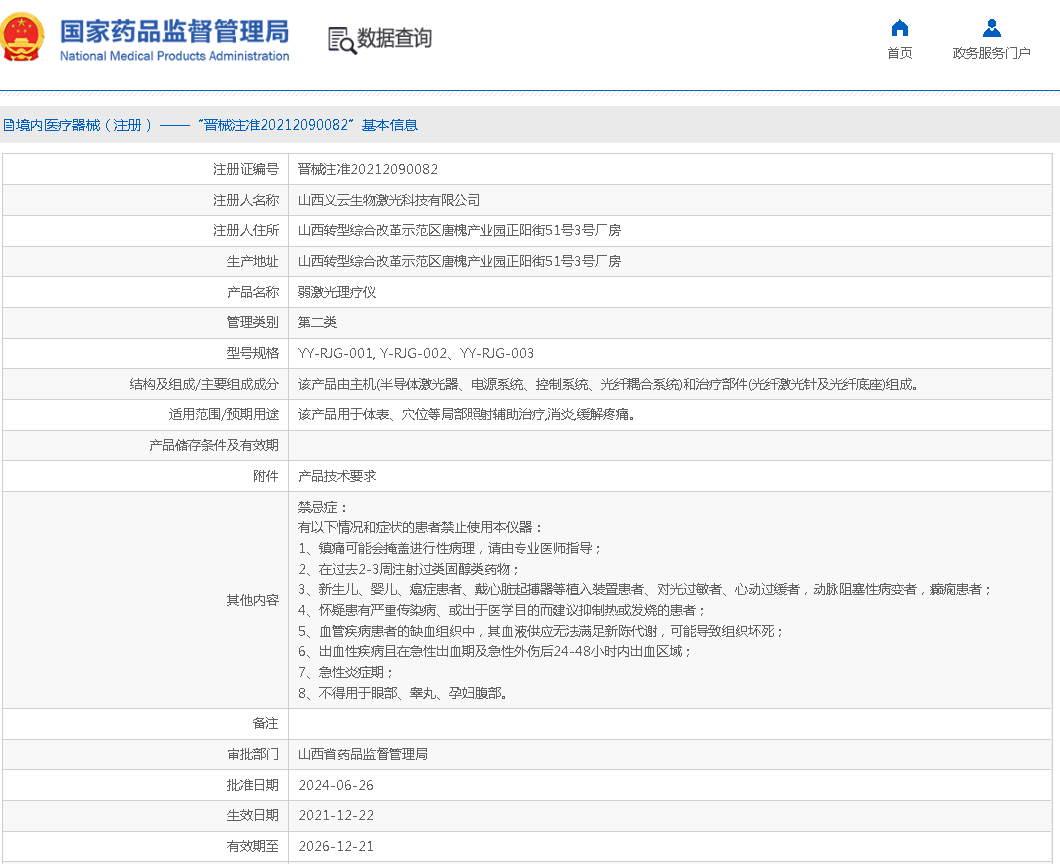Click registrant name 山西义云生物激光科技有限公司
This screenshot has width=1060, height=864.
tap(389, 200)
